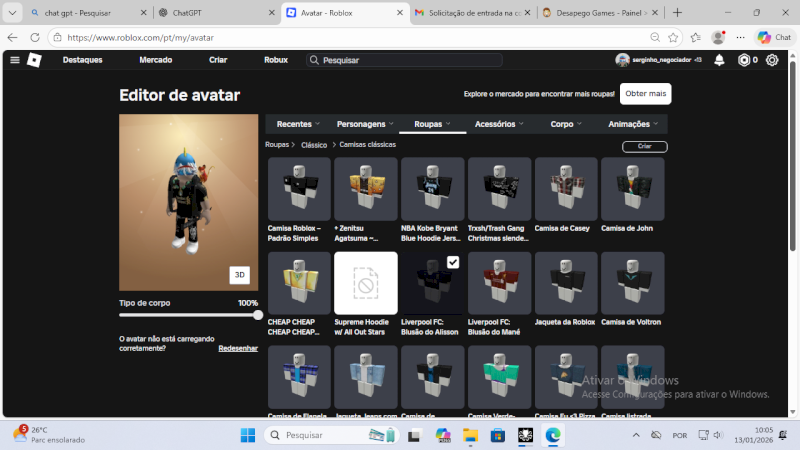Switch to the Gmail Solicitação tab
Screen dimensions: 800x450
click(472, 13)
